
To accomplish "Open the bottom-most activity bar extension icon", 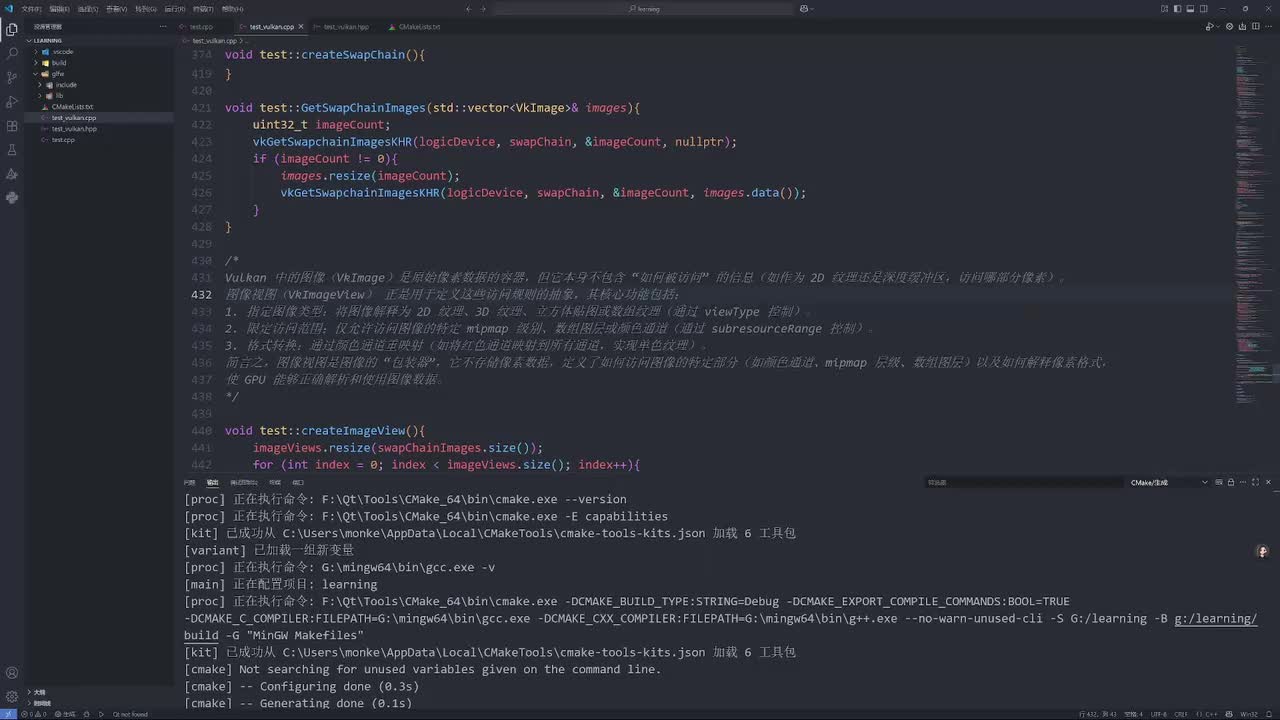I will 12,198.
